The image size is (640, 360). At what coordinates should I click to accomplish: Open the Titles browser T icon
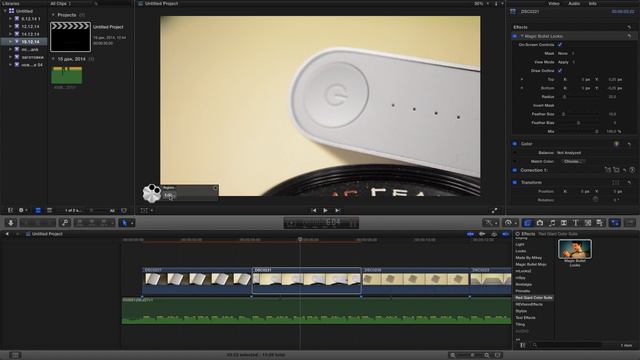pyautogui.click(x=576, y=223)
